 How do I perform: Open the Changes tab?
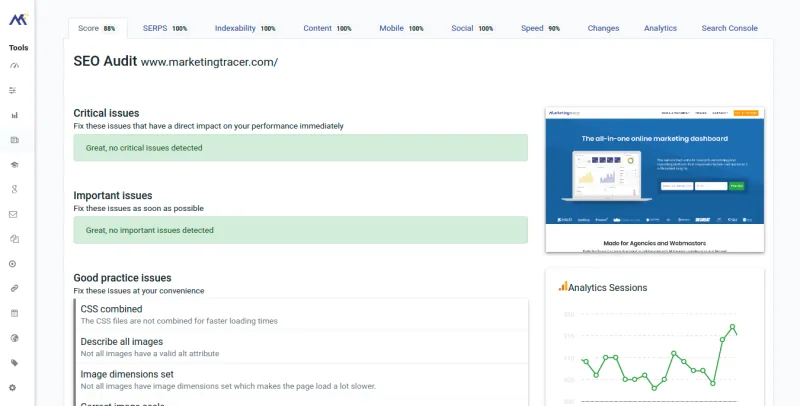pos(603,29)
